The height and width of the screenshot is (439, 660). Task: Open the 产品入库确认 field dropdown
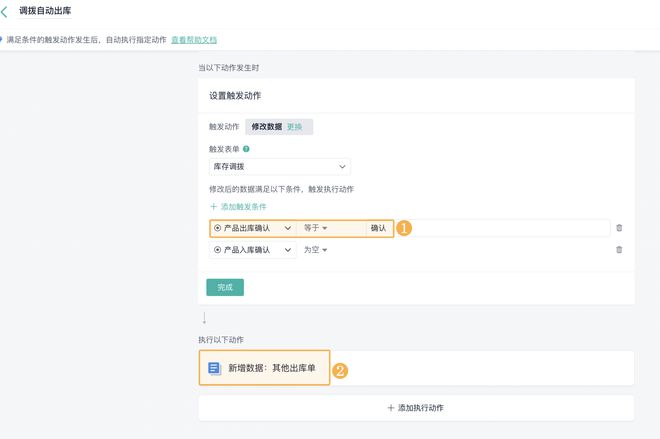253,250
